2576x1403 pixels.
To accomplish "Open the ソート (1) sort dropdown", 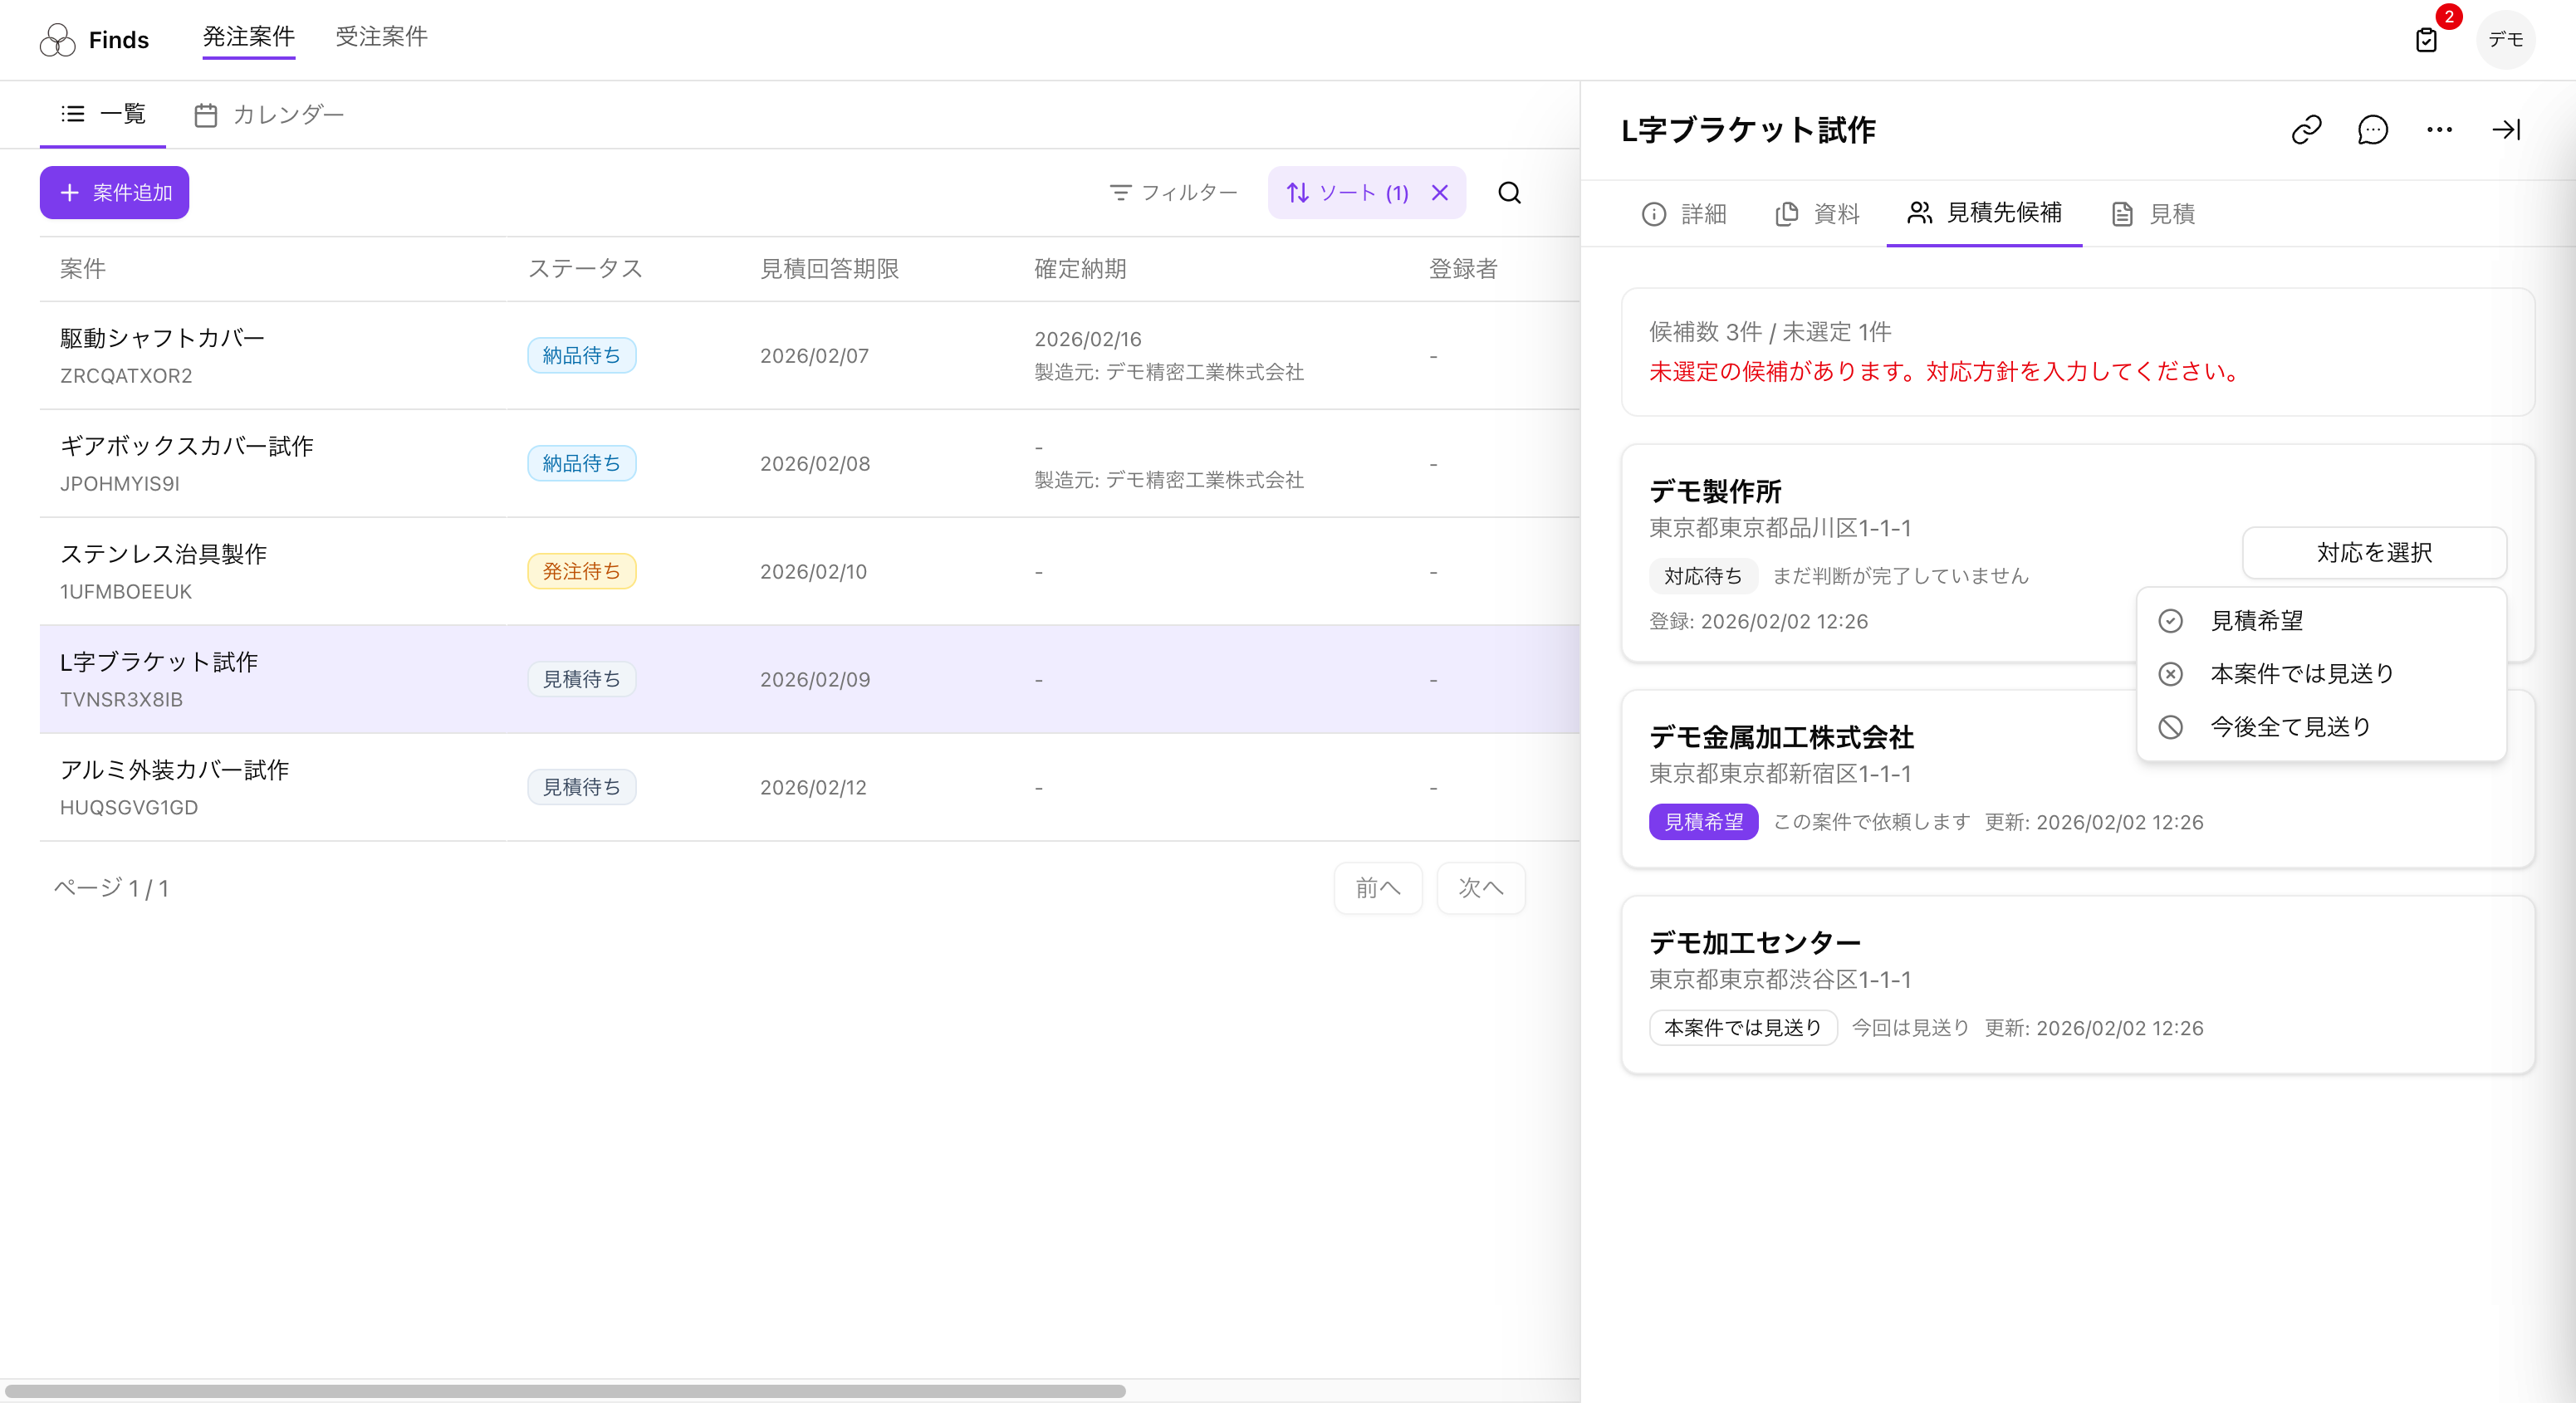I will pyautogui.click(x=1348, y=193).
